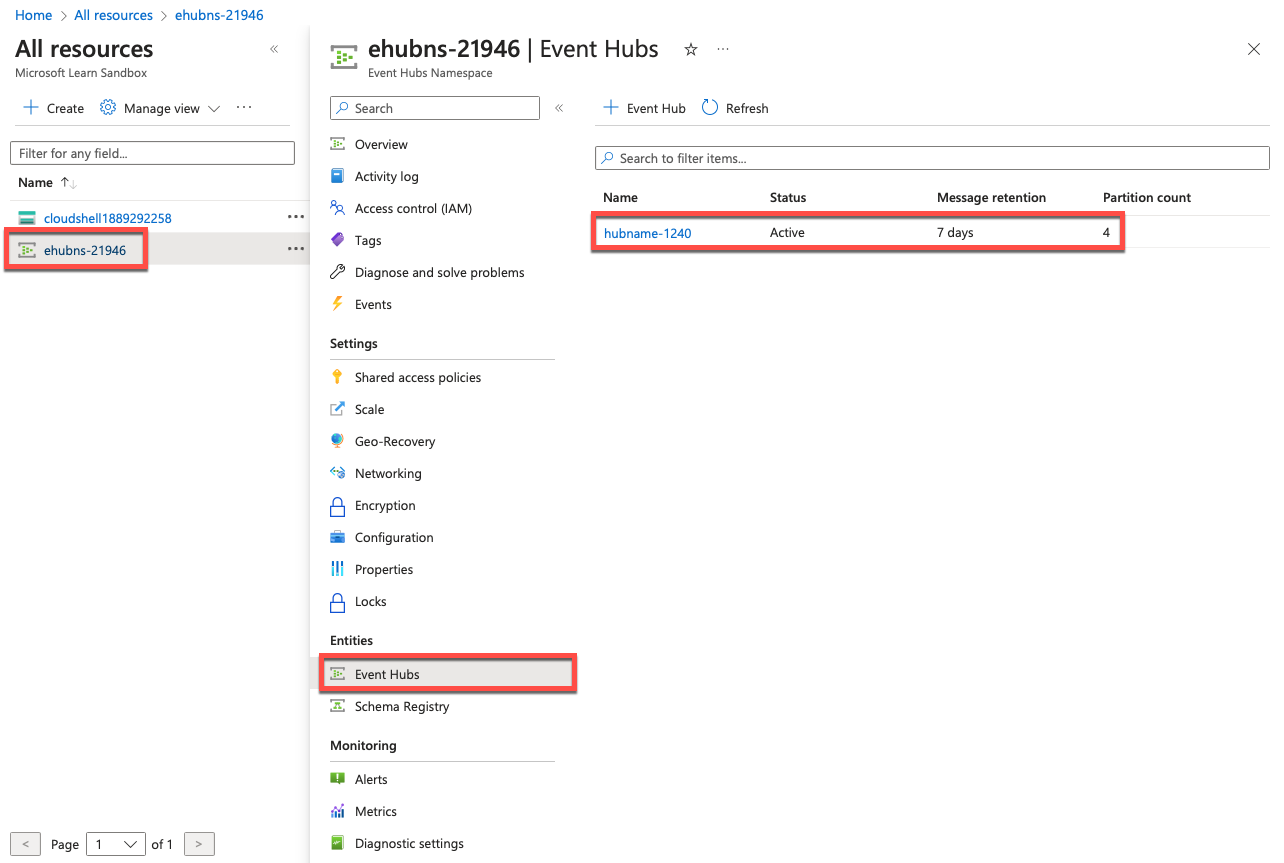
Task: Create a new resource with Create button
Action: [54, 108]
